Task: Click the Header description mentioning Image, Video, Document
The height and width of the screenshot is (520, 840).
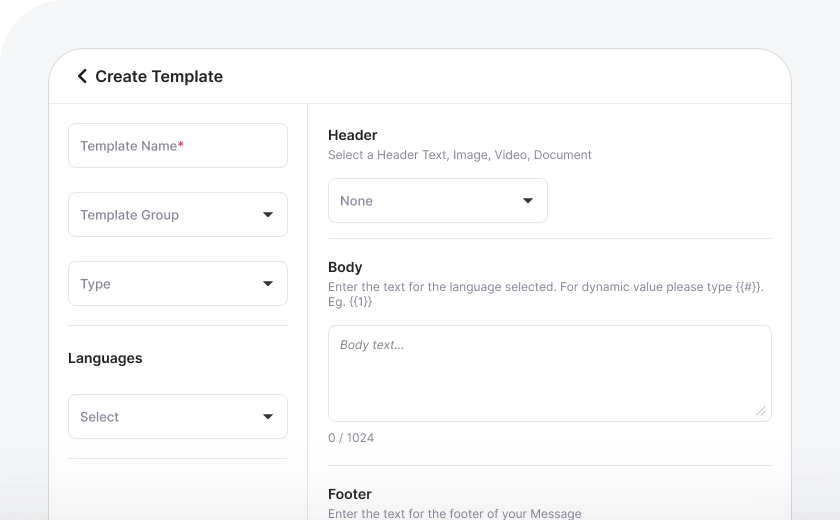Action: click(x=460, y=155)
